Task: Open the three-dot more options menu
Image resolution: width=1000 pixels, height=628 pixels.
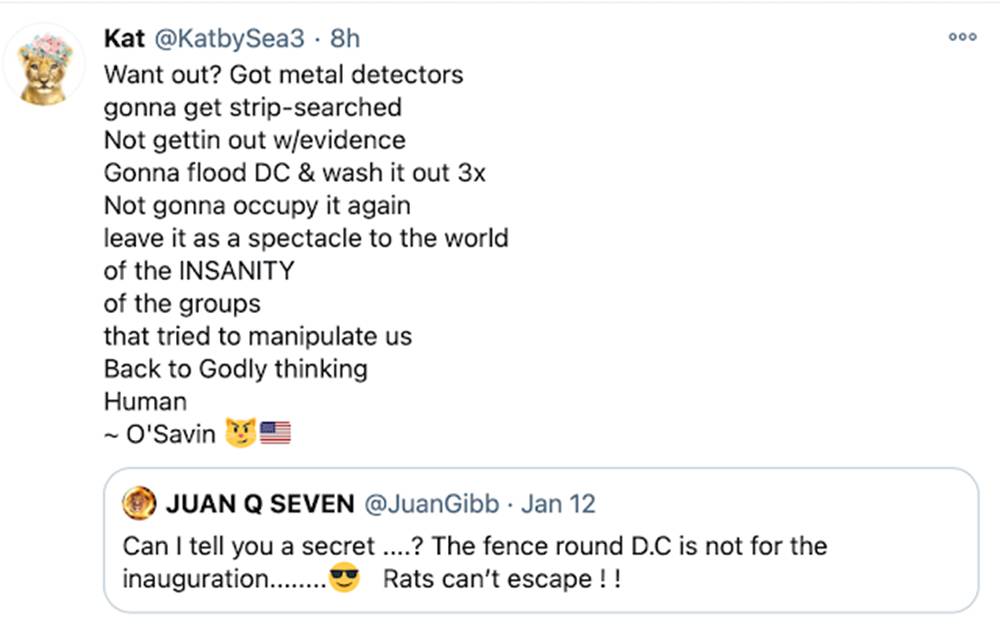Action: point(962,37)
